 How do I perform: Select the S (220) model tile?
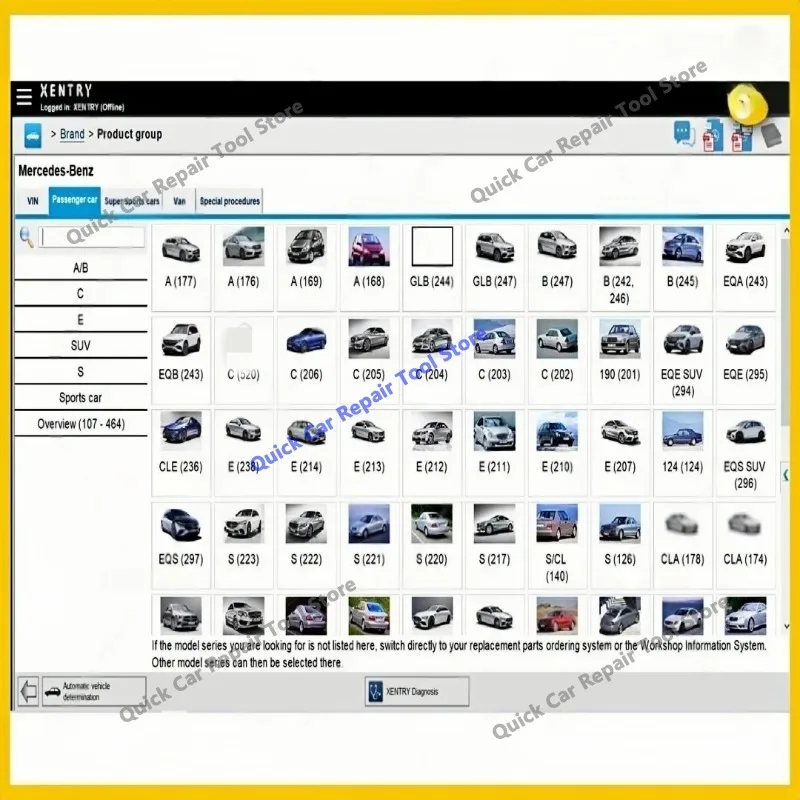[x=432, y=545]
